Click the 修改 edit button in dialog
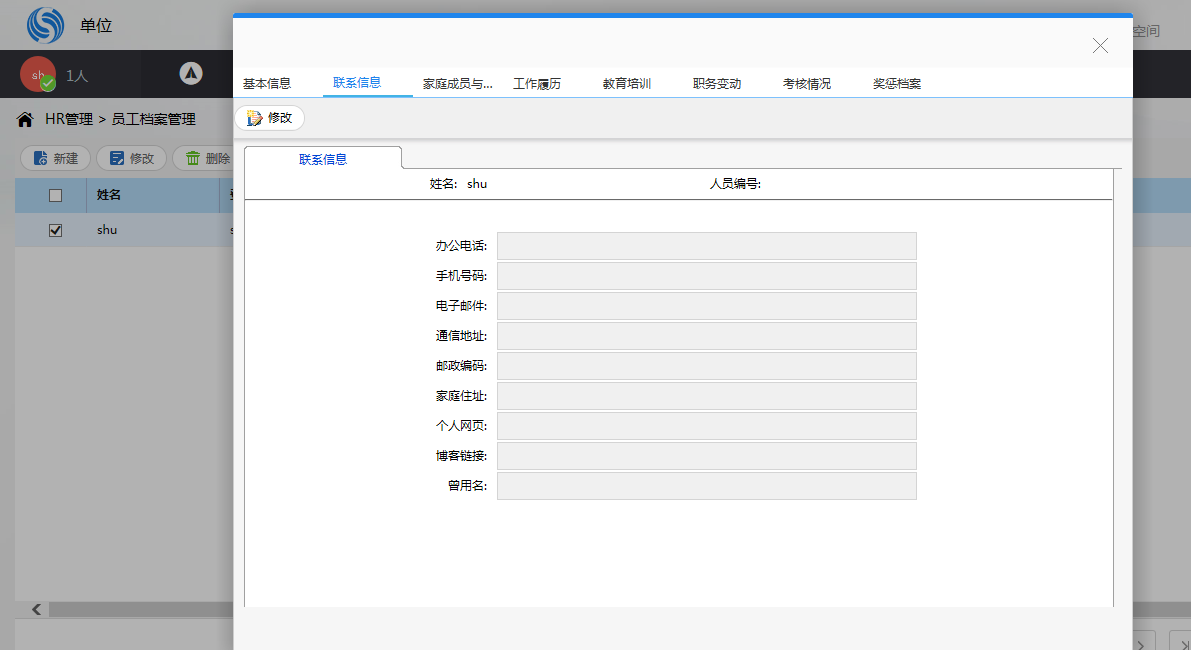The image size is (1191, 650). click(x=269, y=118)
